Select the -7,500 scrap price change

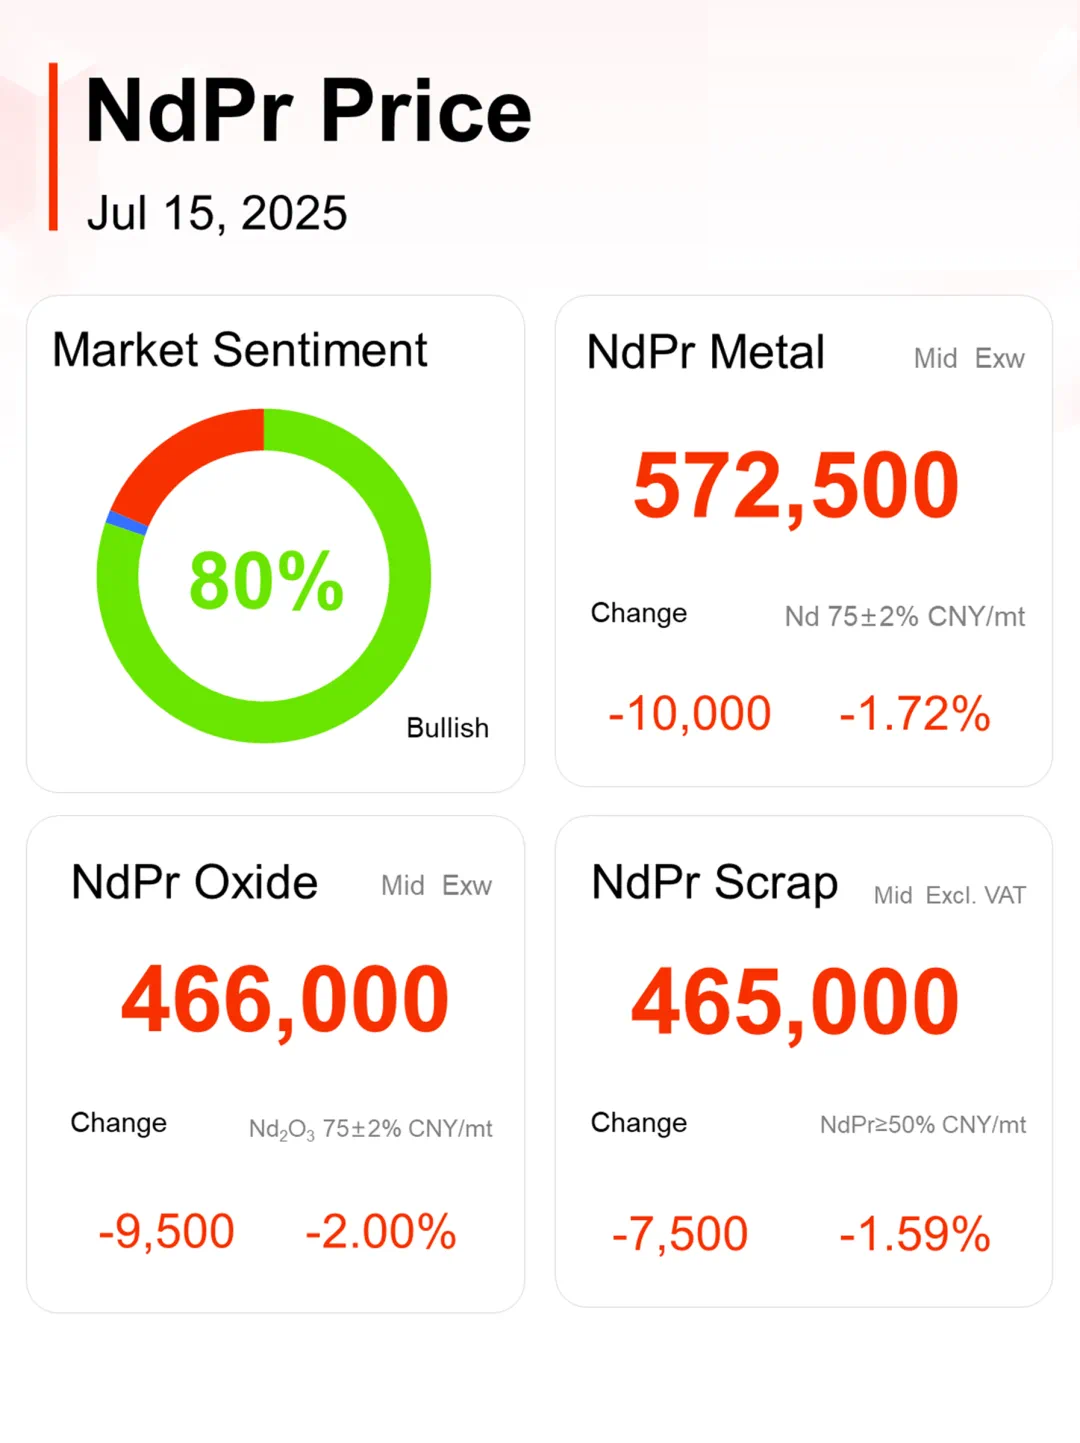coord(680,1234)
